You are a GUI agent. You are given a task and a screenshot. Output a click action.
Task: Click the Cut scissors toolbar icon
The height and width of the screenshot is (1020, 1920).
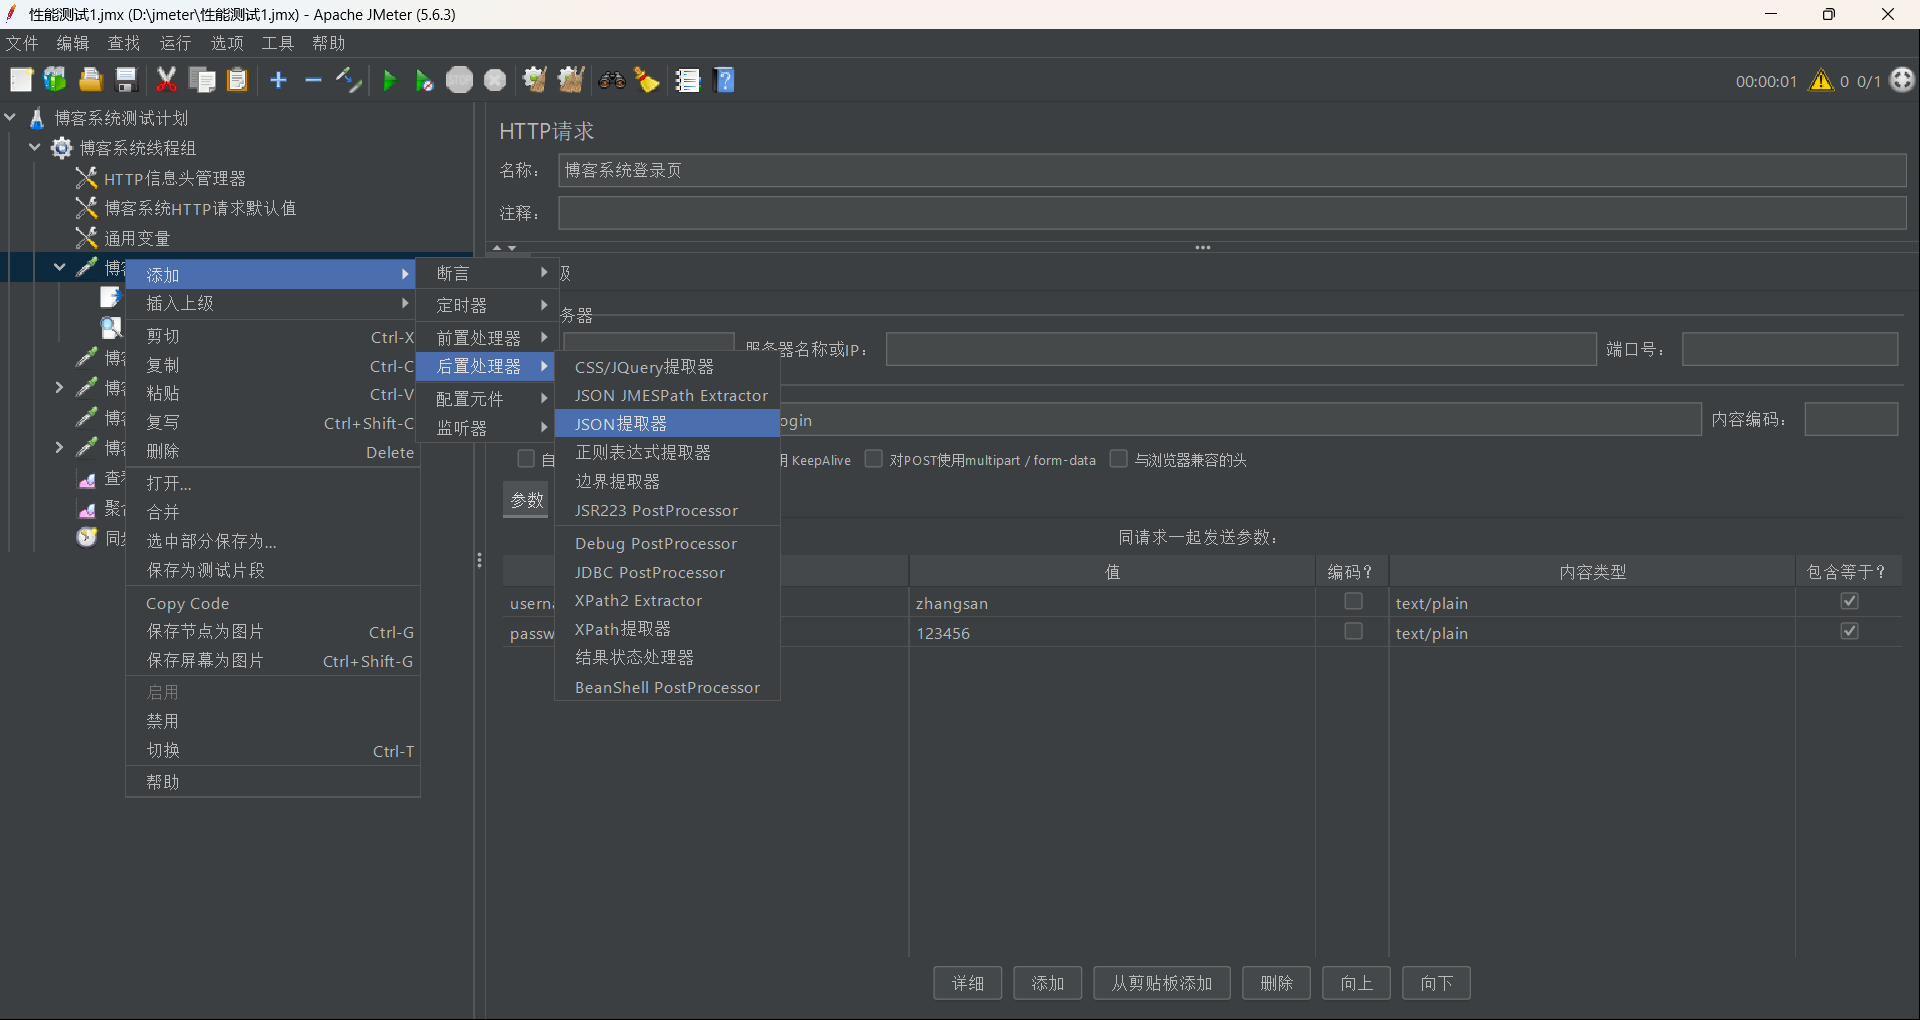[x=166, y=80]
